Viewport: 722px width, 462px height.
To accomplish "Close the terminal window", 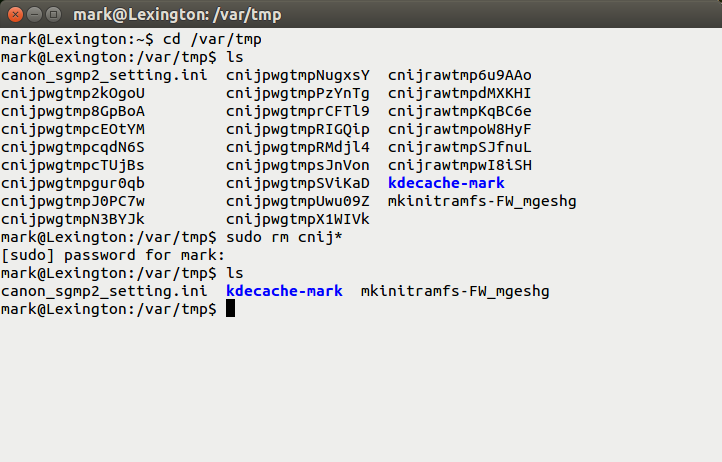I will point(13,14).
